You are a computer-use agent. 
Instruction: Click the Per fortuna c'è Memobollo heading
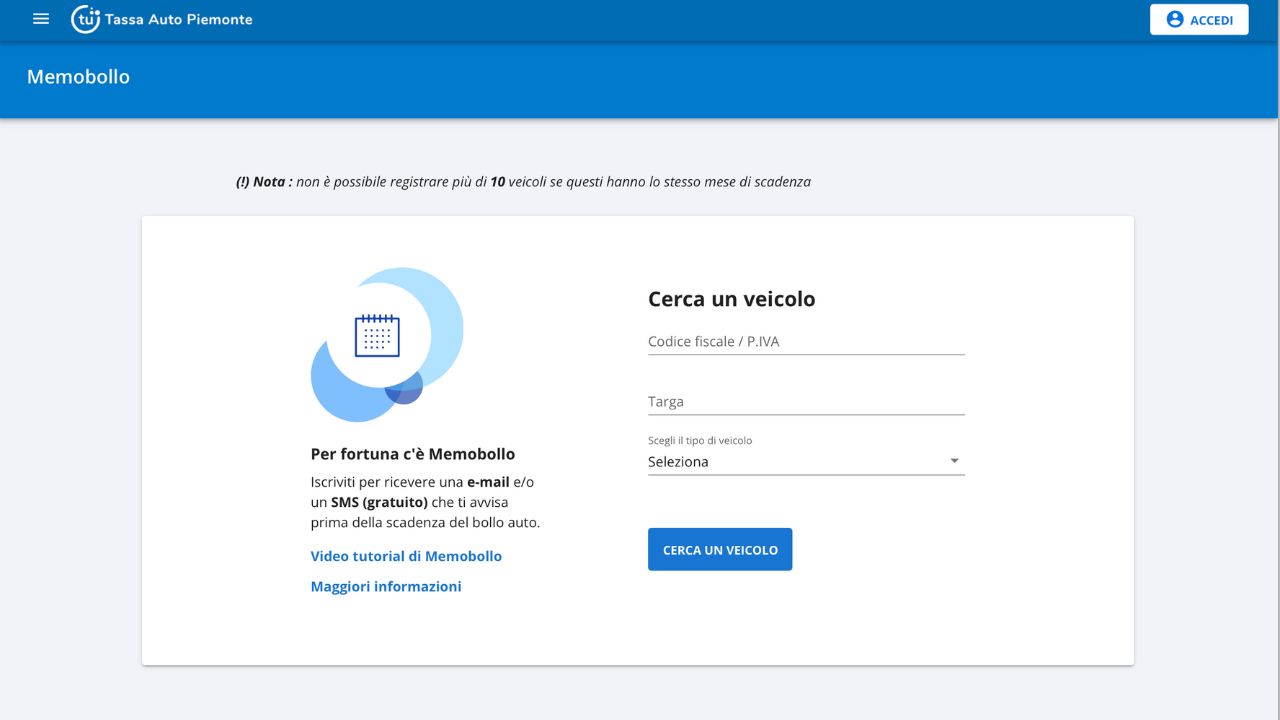(413, 454)
